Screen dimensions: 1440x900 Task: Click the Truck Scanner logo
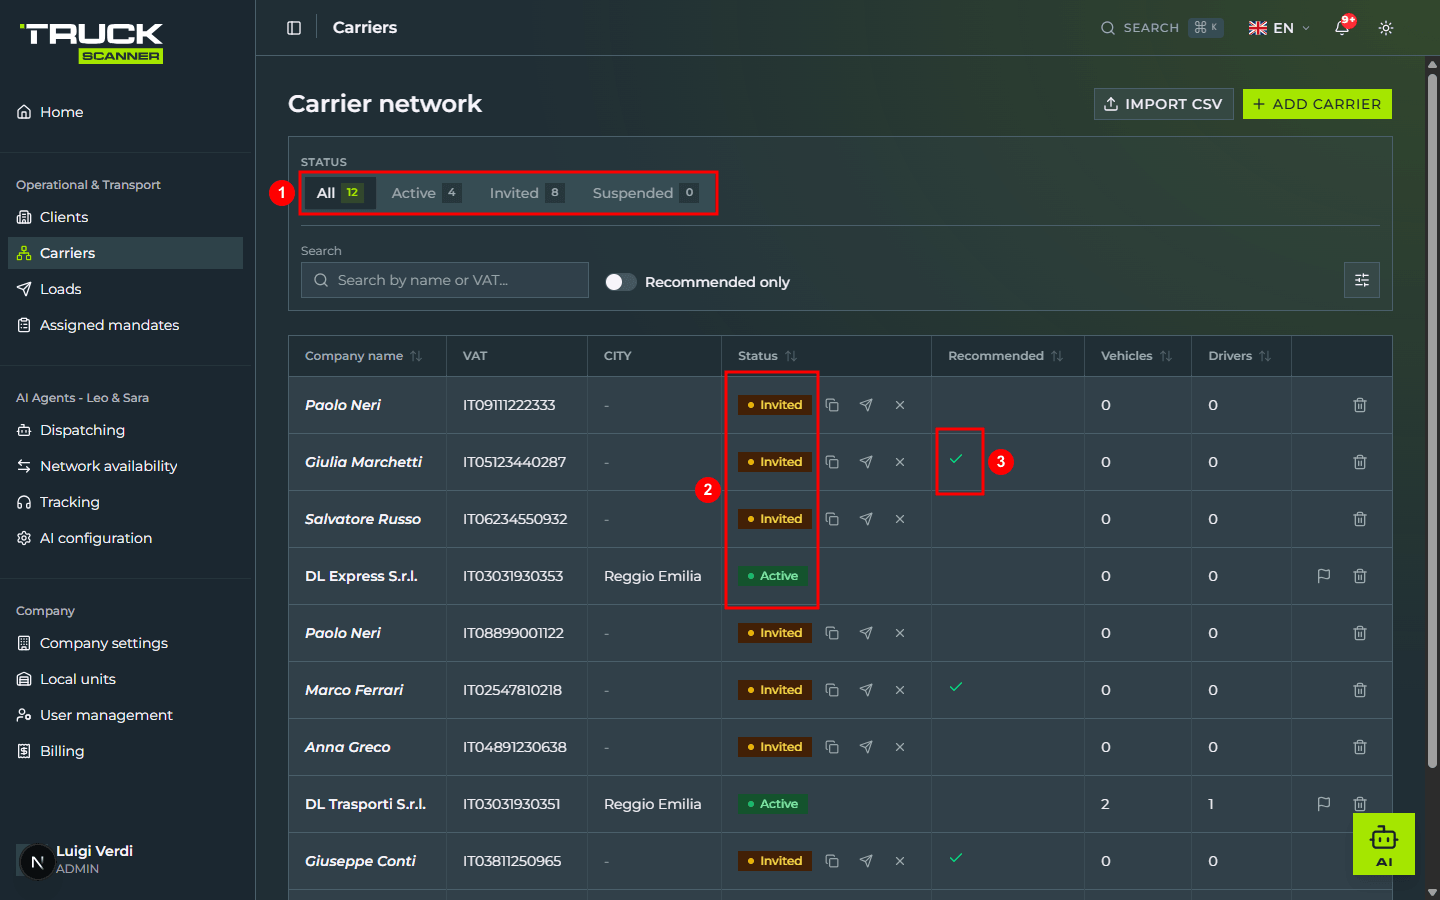92,43
